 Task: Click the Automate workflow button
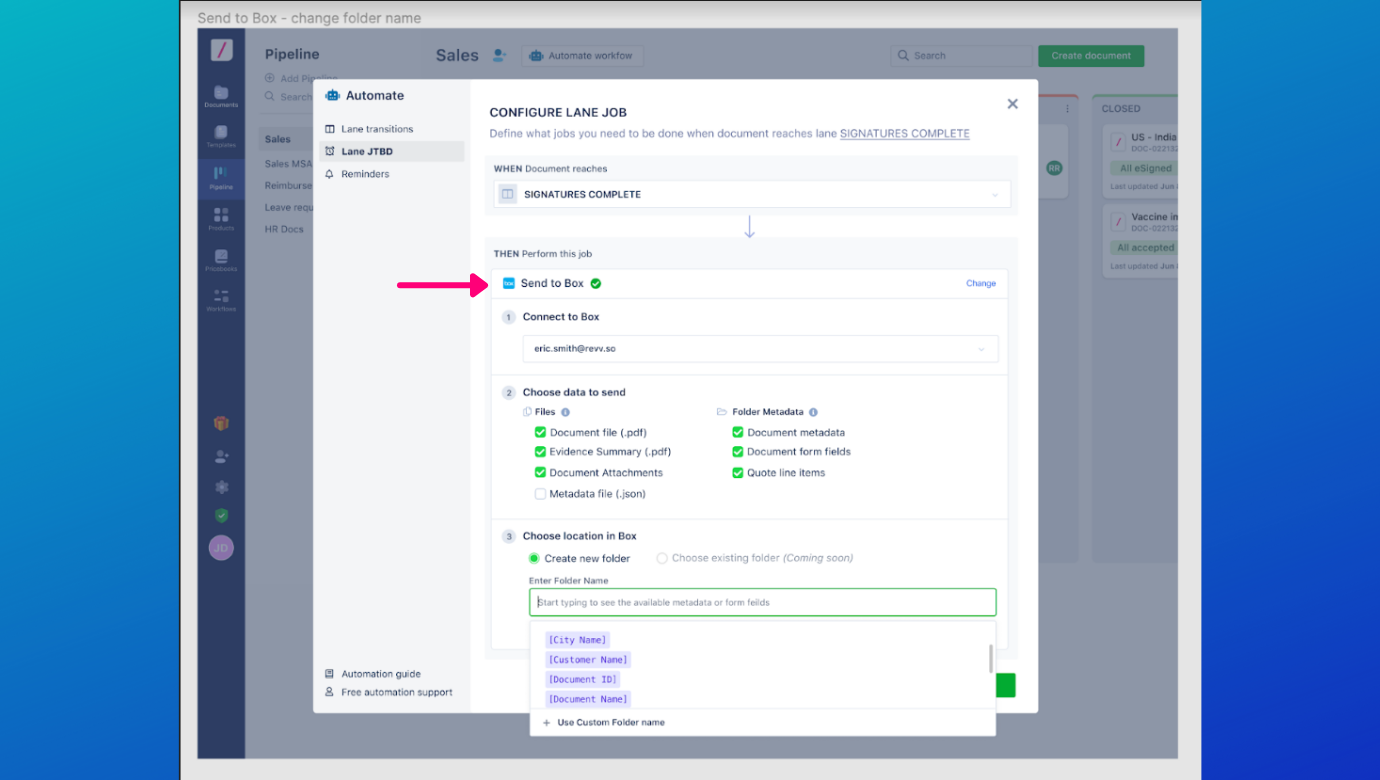tap(583, 56)
